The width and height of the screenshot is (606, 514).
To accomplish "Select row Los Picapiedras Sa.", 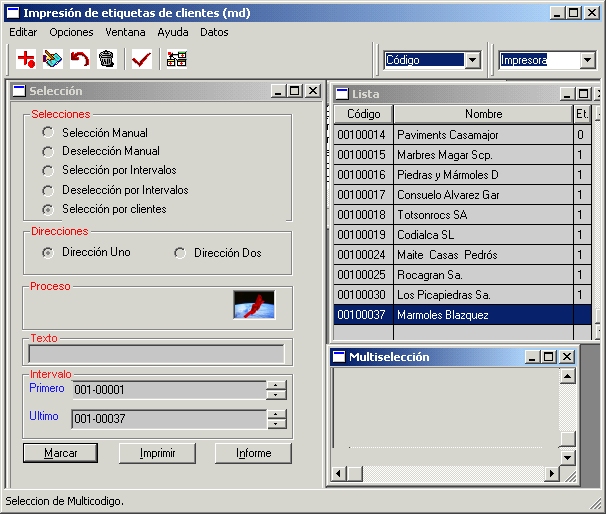I will coord(462,295).
